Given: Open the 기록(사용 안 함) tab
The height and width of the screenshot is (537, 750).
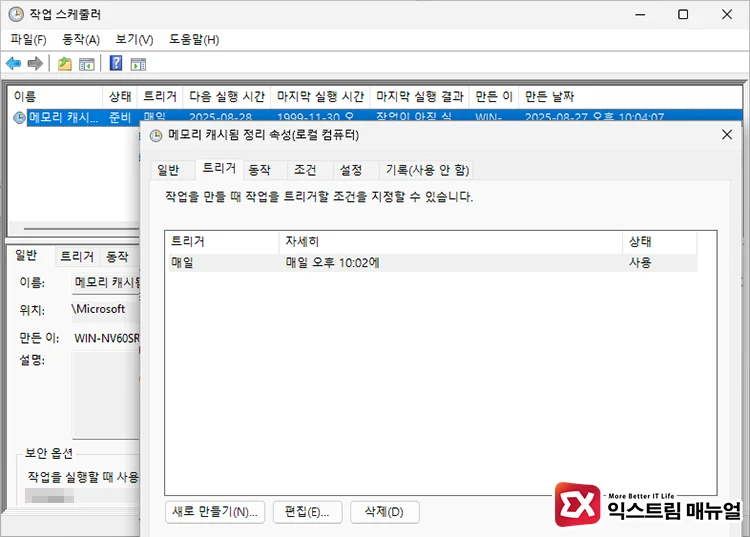Looking at the screenshot, I should click(x=427, y=170).
